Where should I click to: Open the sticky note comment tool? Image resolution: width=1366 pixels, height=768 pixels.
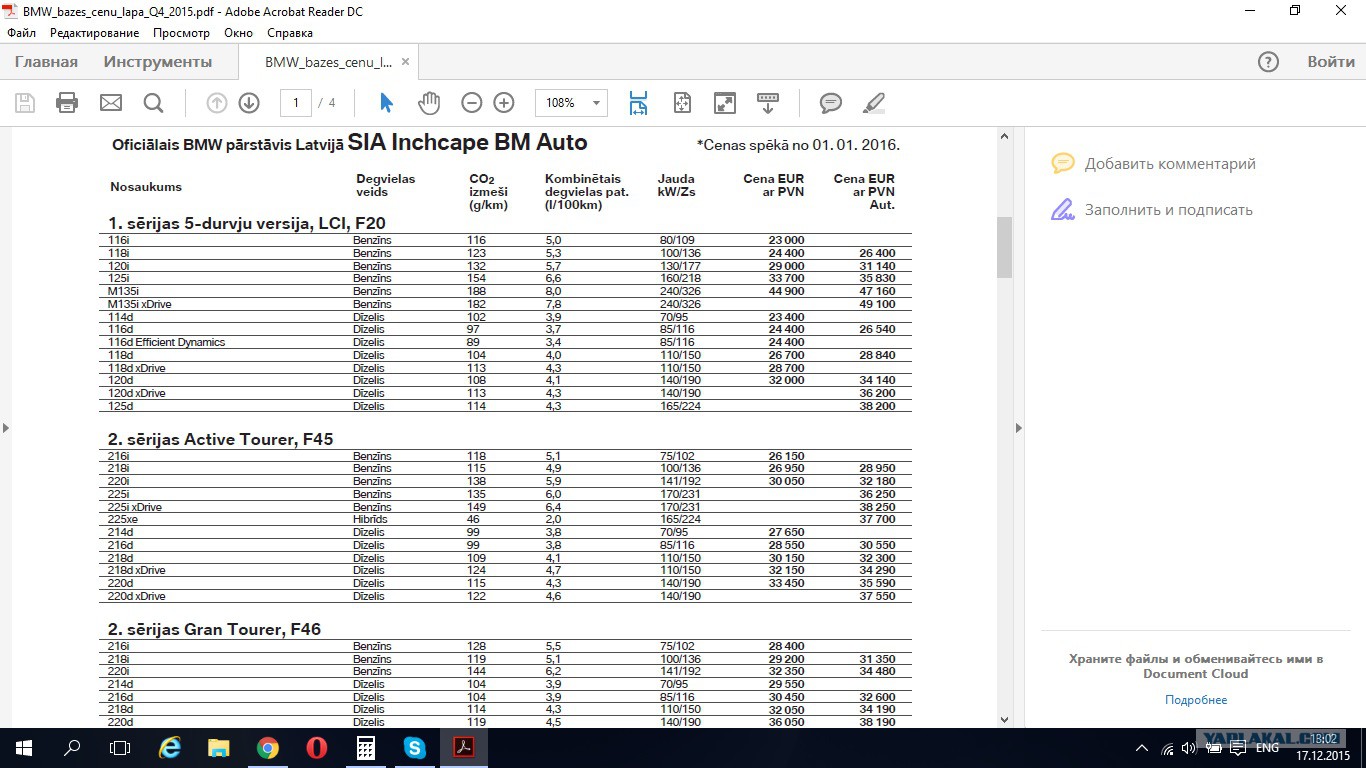pos(830,103)
